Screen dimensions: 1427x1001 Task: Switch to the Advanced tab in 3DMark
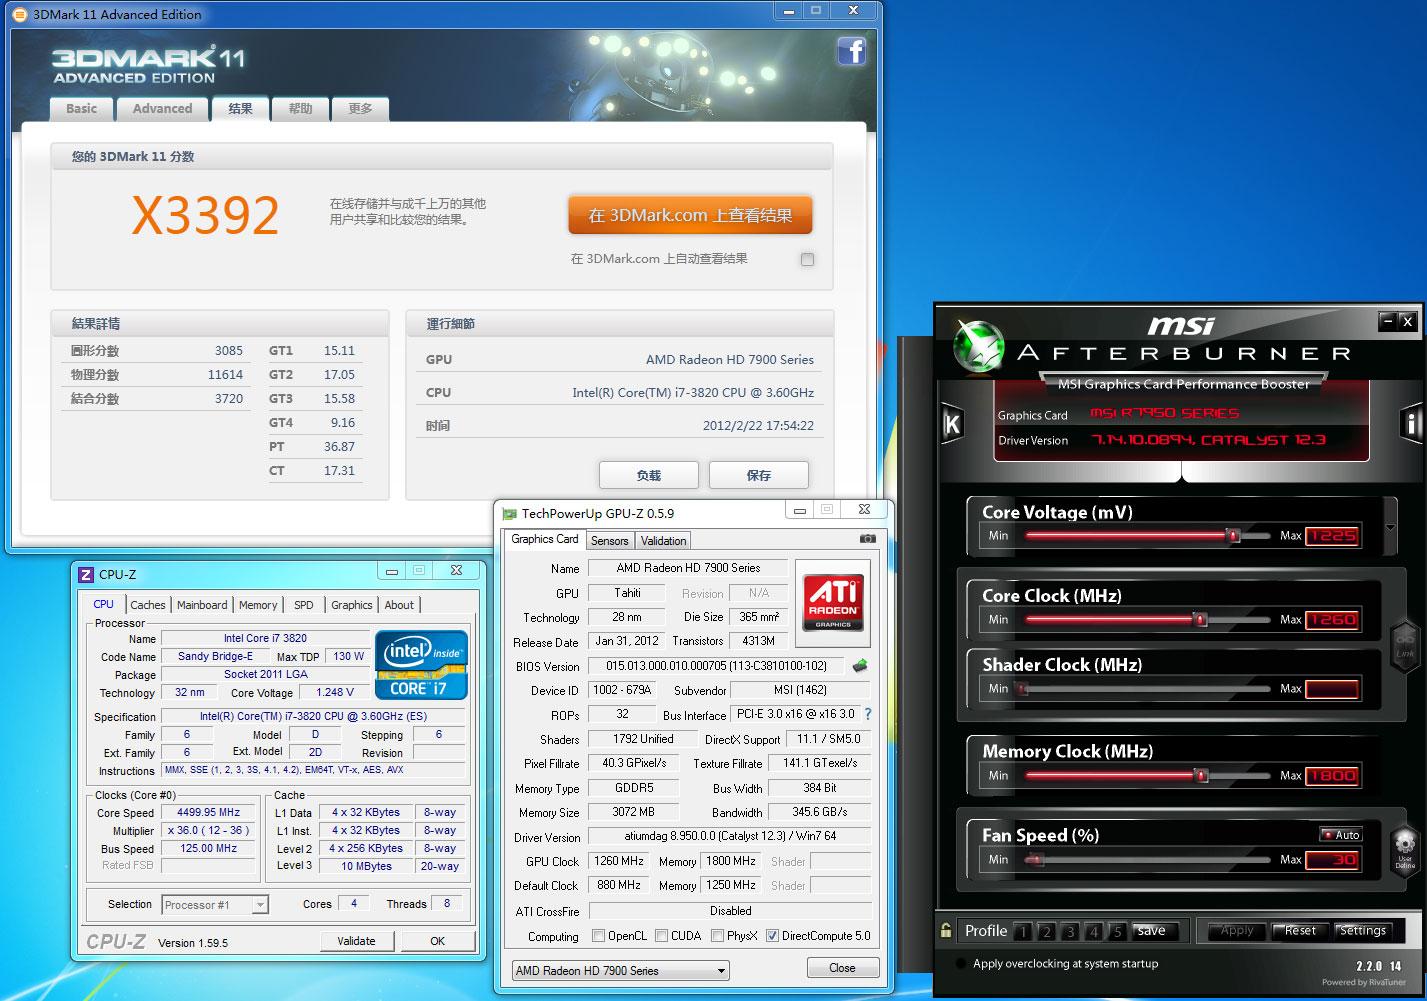162,109
